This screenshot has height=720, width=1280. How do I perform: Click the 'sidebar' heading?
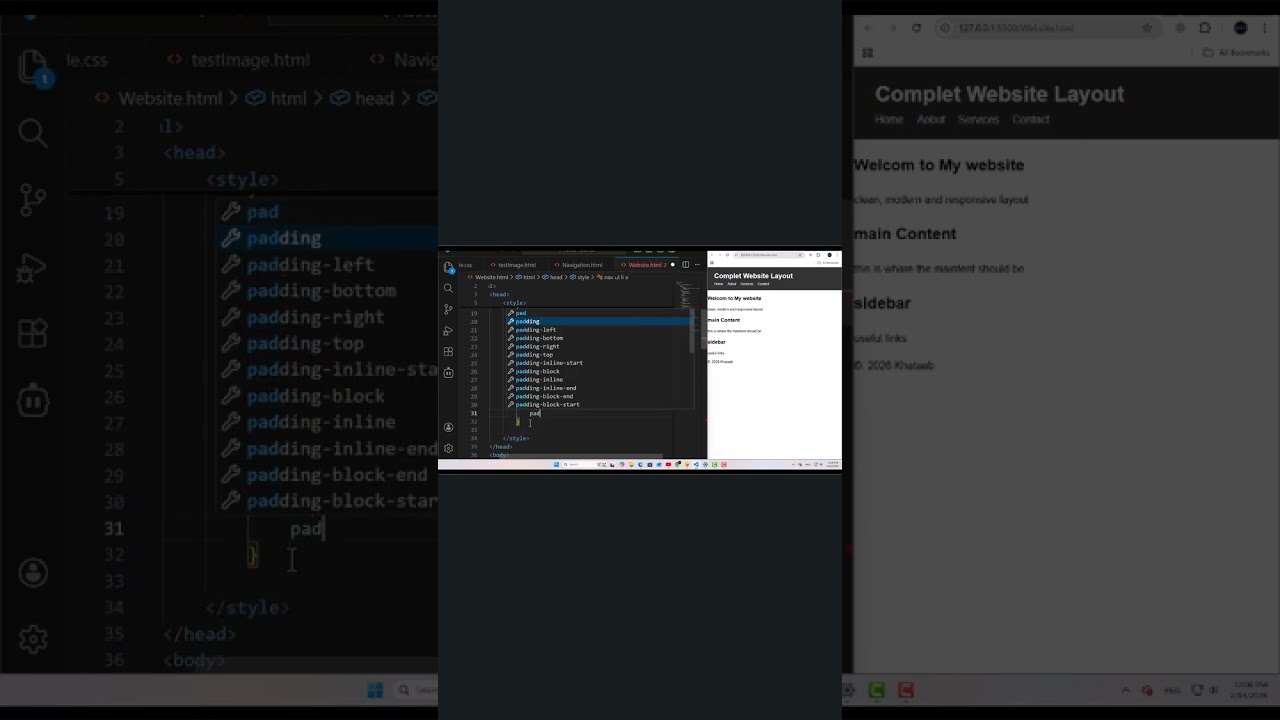(x=716, y=342)
